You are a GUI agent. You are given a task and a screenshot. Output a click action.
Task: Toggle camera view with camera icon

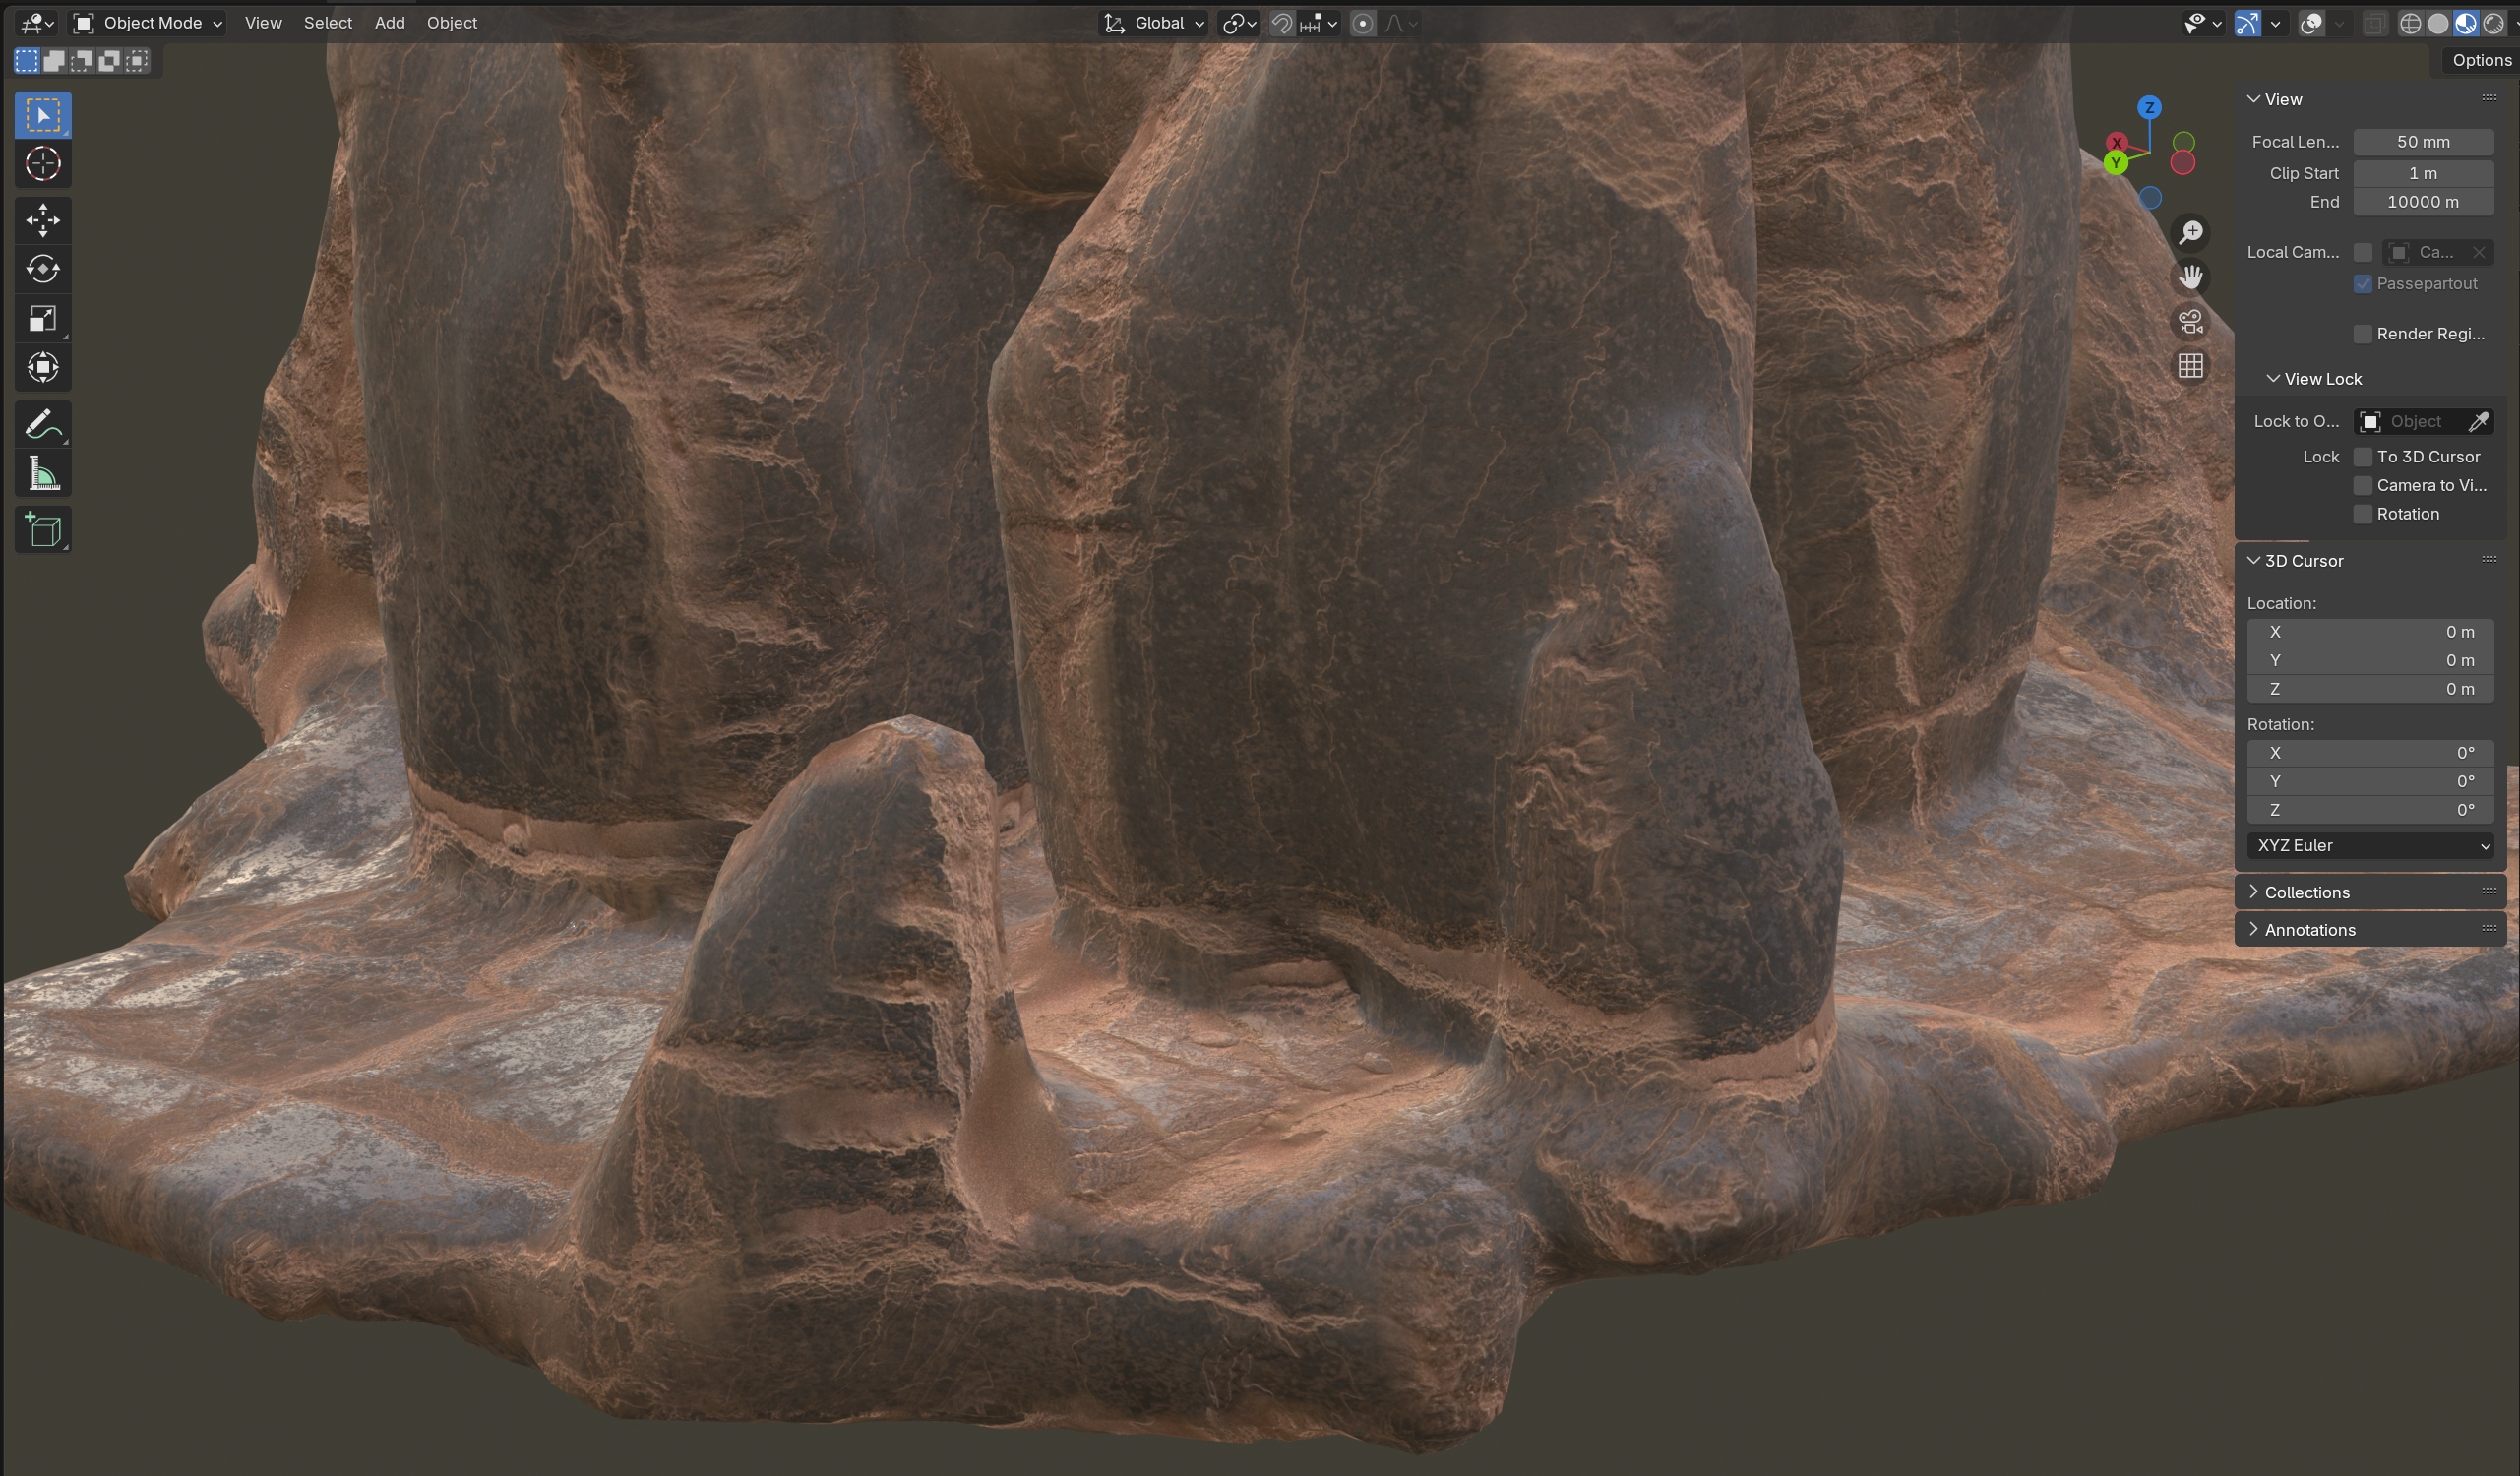coord(2190,322)
